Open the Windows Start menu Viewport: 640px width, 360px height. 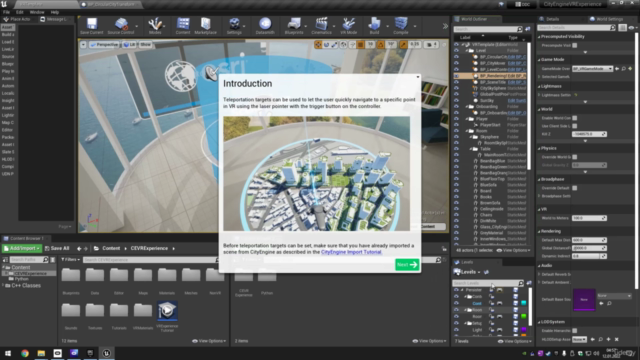click(x=8, y=353)
